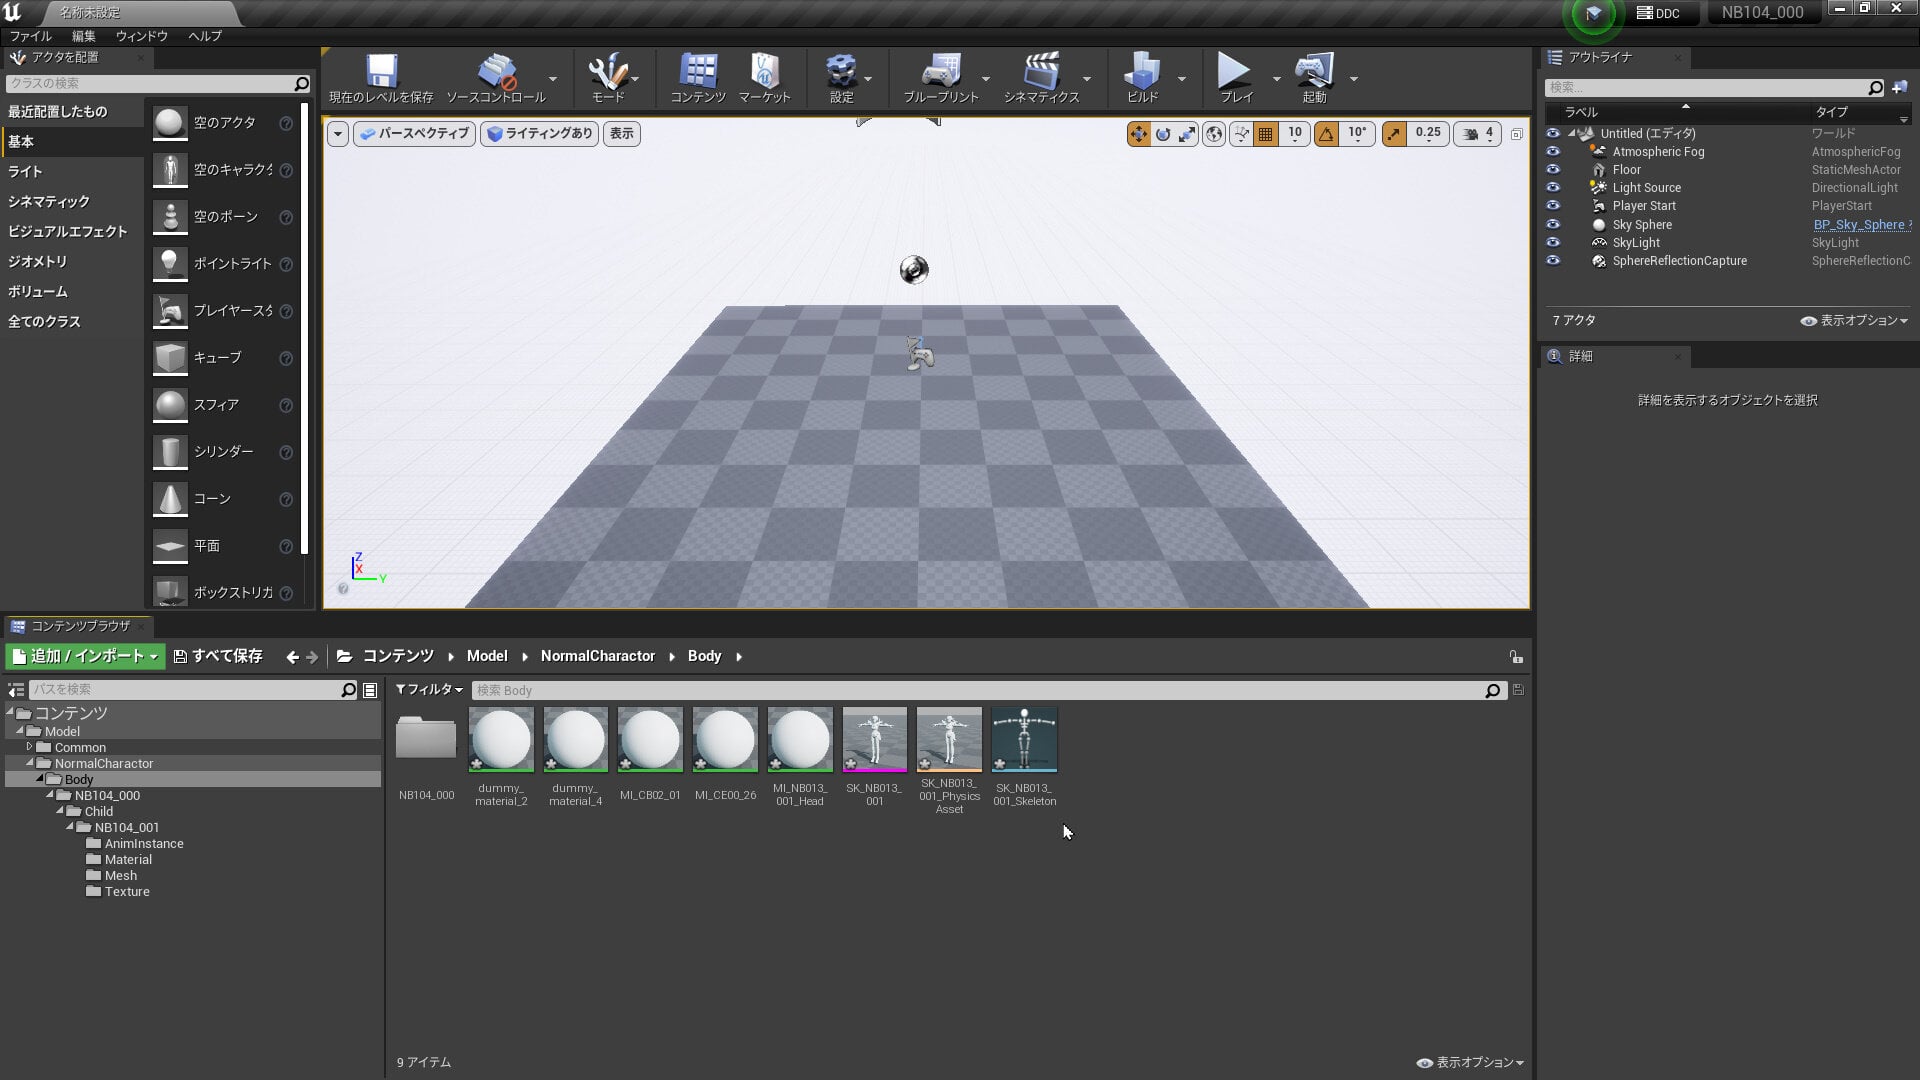Viewport: 1920px width, 1080px height.
Task: Toggle visibility of Light Source actor
Action: (x=1553, y=188)
